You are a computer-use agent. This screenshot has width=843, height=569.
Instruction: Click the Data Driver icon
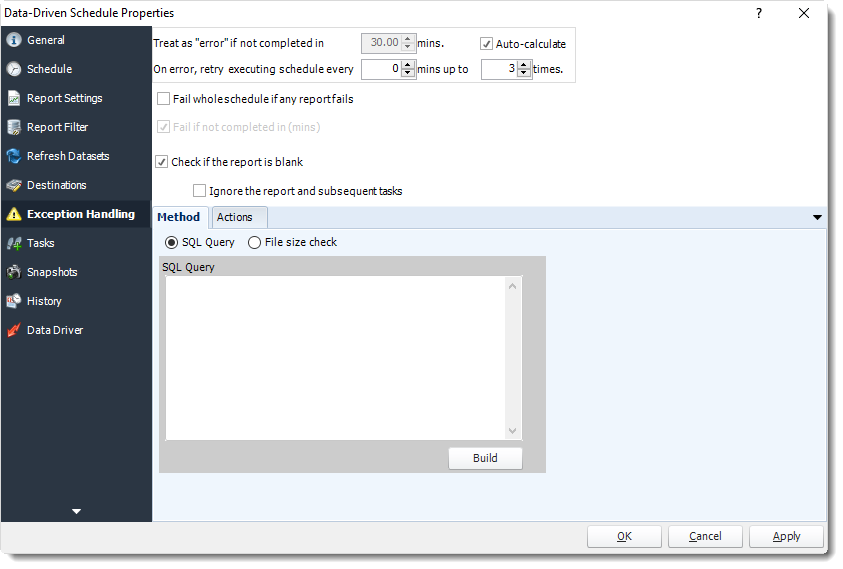pyautogui.click(x=14, y=330)
